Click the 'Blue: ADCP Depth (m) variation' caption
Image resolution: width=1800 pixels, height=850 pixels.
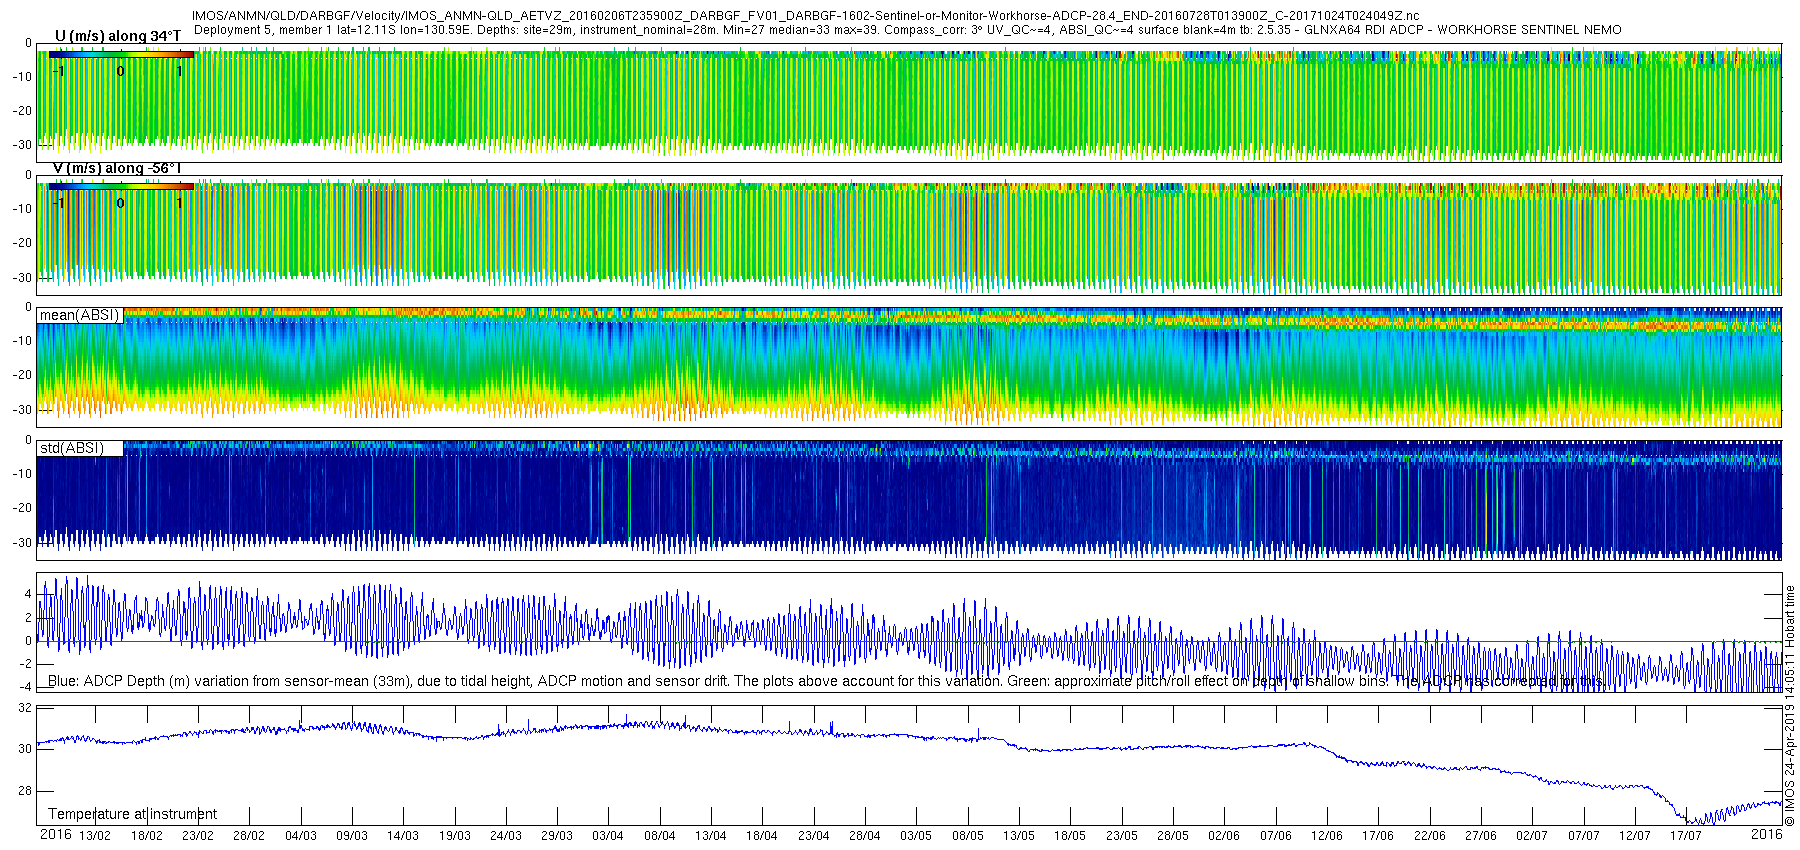pyautogui.click(x=826, y=681)
